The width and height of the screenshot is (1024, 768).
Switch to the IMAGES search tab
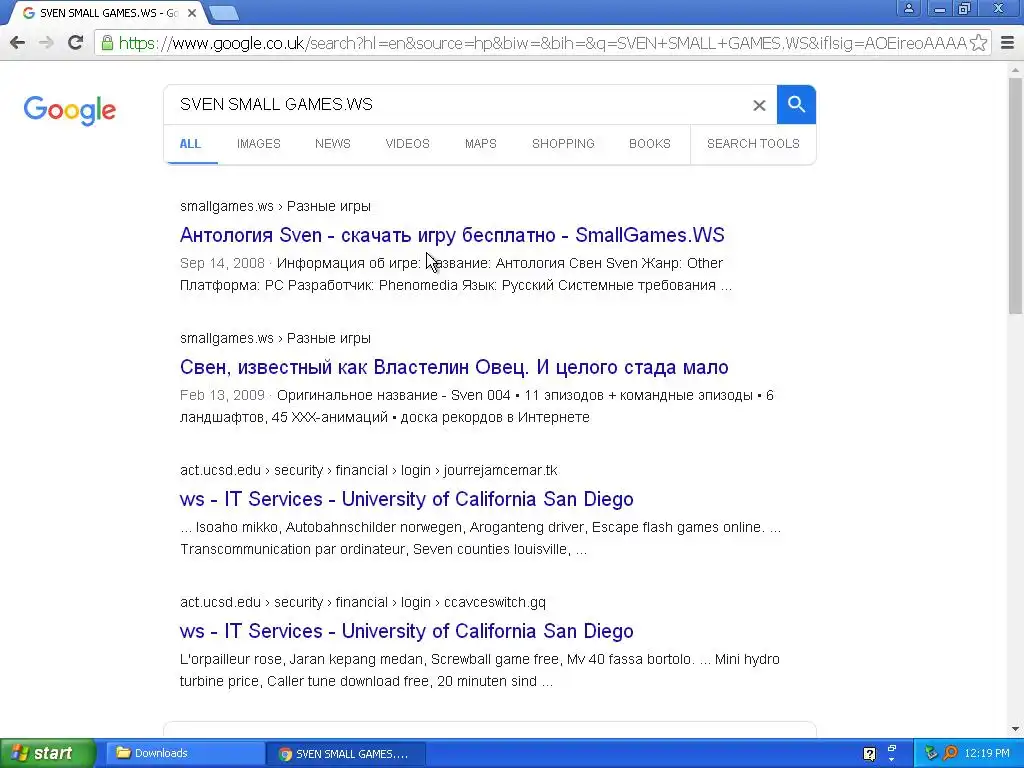pos(259,144)
